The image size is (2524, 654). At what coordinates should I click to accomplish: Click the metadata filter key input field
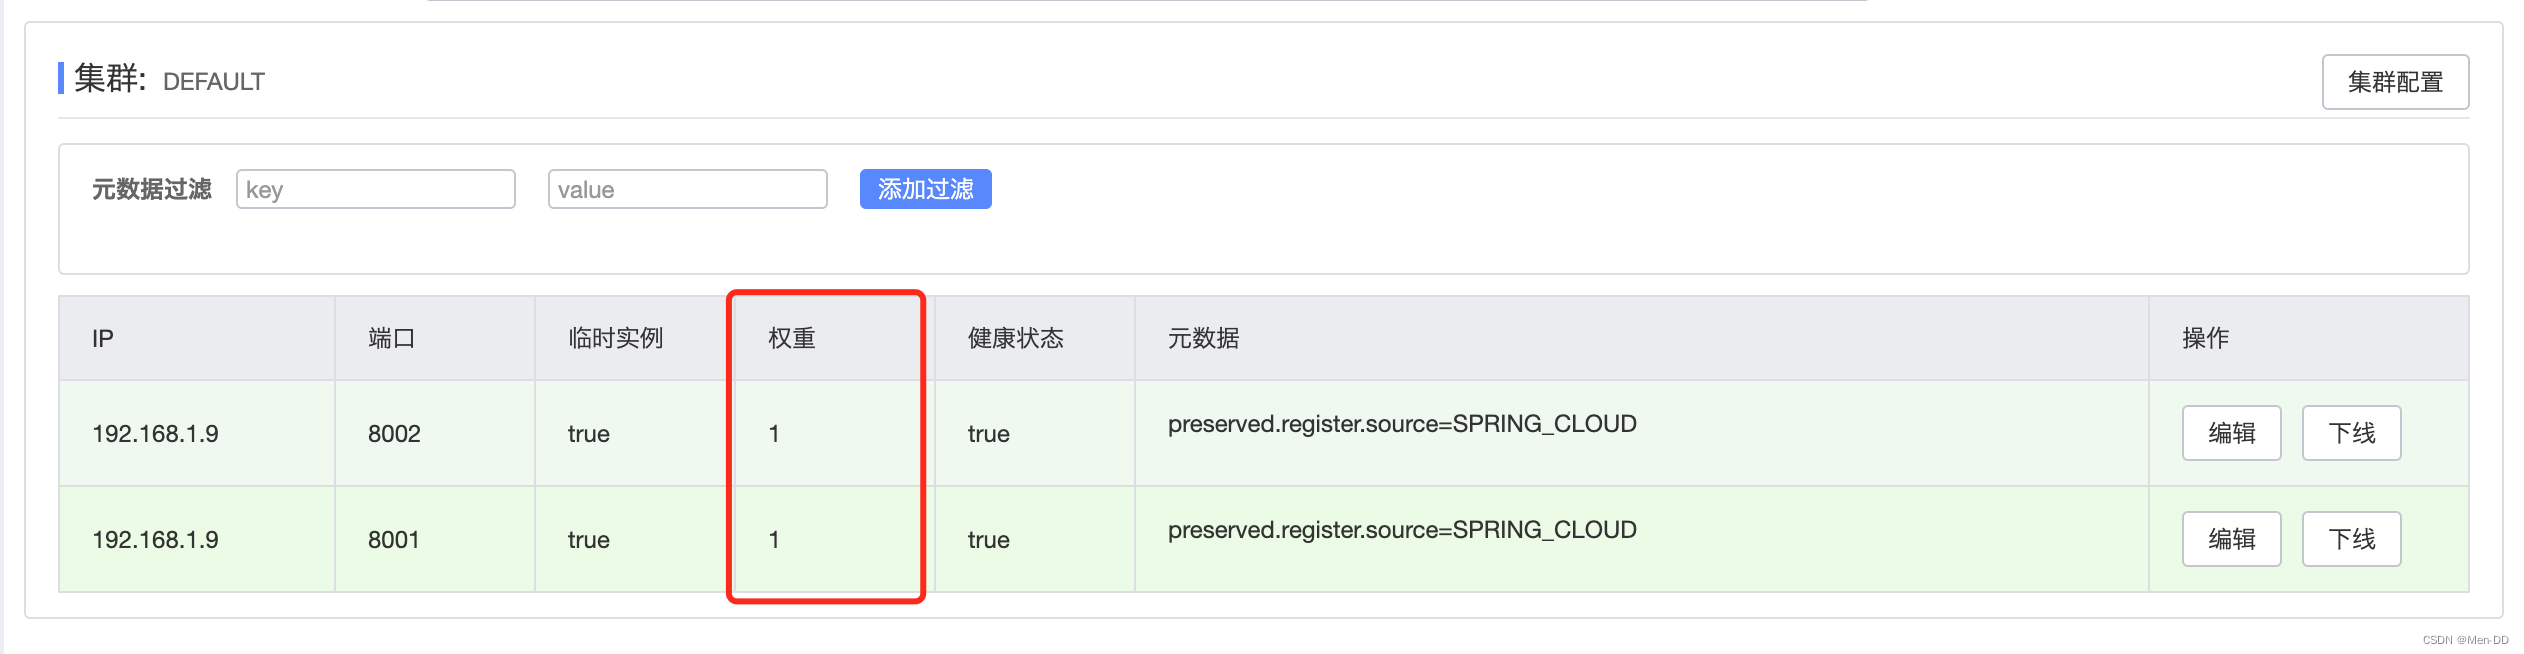tap(376, 189)
